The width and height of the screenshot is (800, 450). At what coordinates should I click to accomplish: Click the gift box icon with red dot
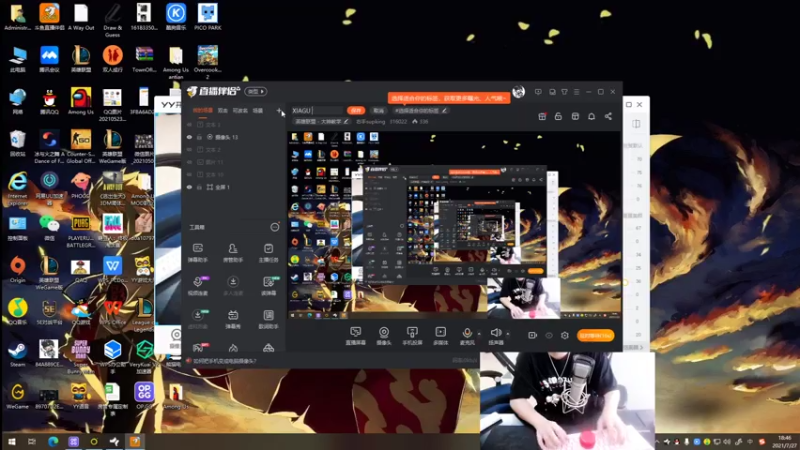[542, 116]
